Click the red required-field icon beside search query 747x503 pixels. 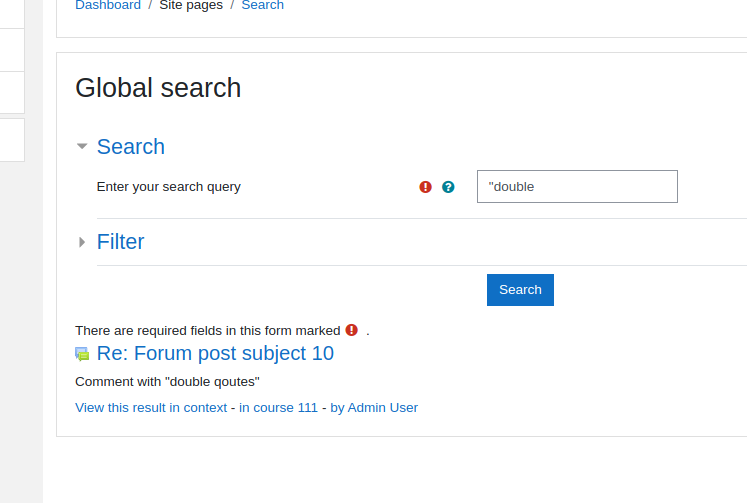click(425, 187)
